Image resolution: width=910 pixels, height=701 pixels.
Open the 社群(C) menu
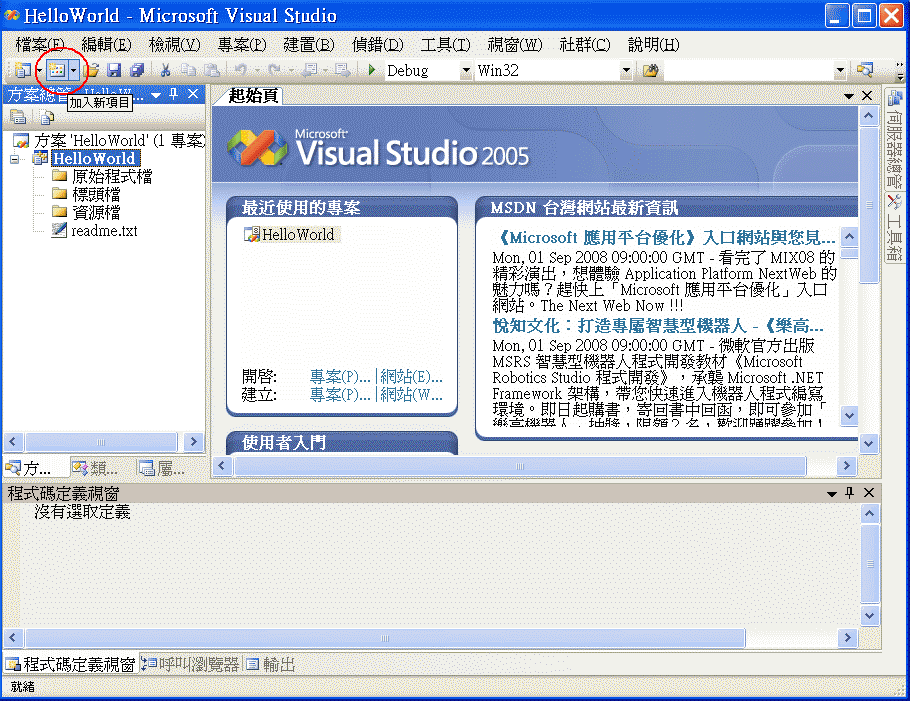coord(585,45)
